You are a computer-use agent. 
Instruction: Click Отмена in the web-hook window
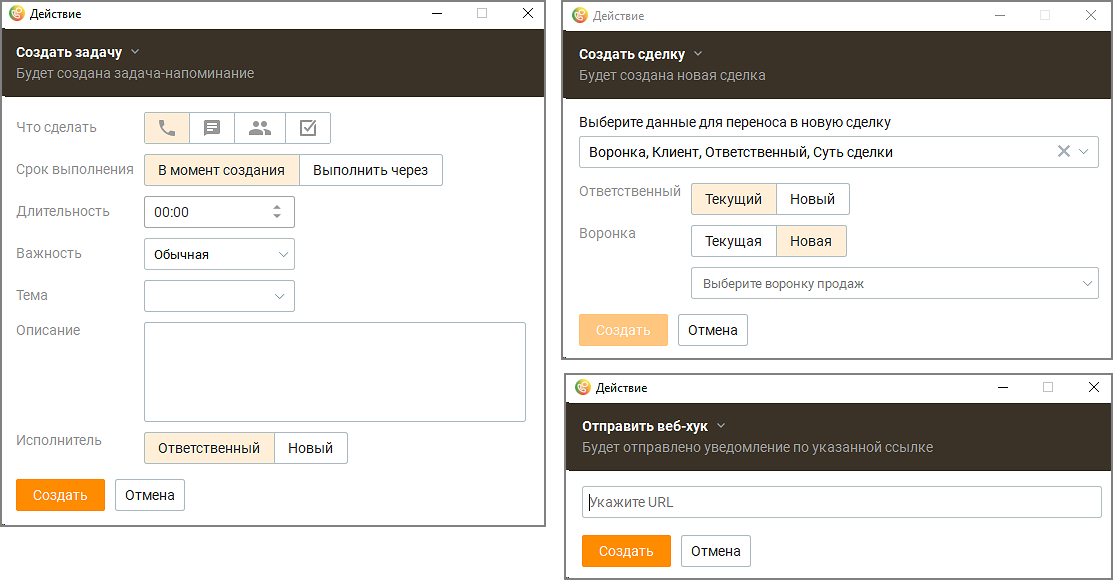tap(715, 551)
